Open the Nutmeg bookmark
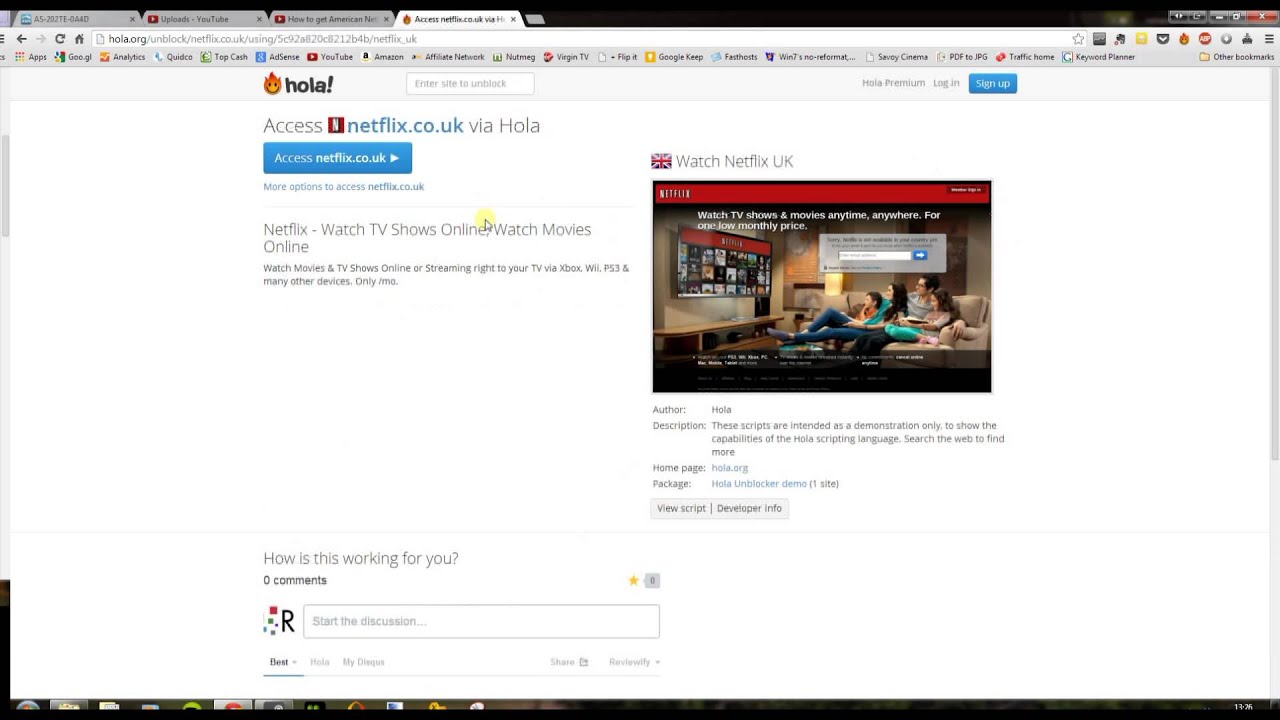The height and width of the screenshot is (720, 1280). [x=514, y=57]
